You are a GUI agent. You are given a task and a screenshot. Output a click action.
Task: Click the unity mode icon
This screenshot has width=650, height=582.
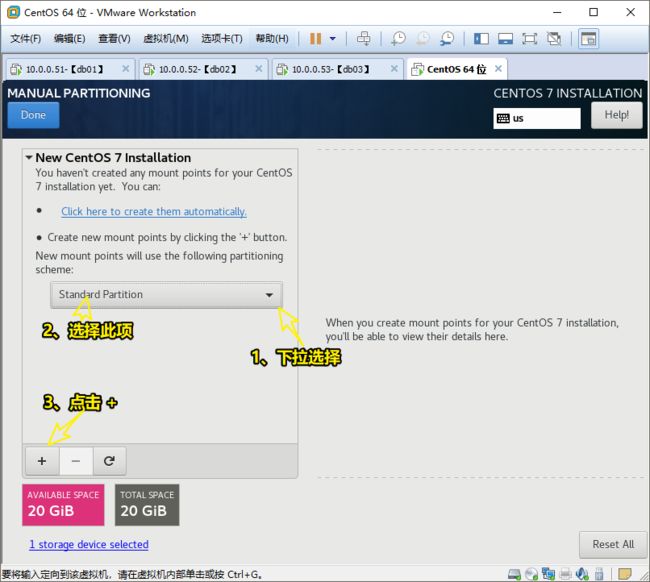tap(554, 39)
